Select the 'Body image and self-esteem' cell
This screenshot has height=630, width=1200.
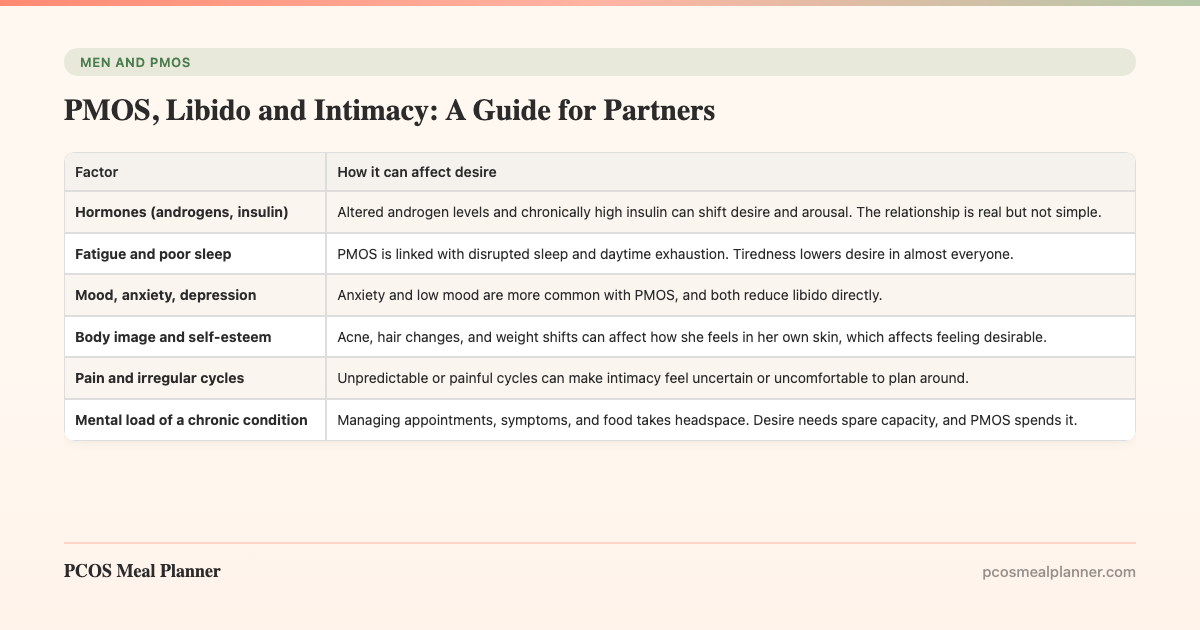point(195,337)
